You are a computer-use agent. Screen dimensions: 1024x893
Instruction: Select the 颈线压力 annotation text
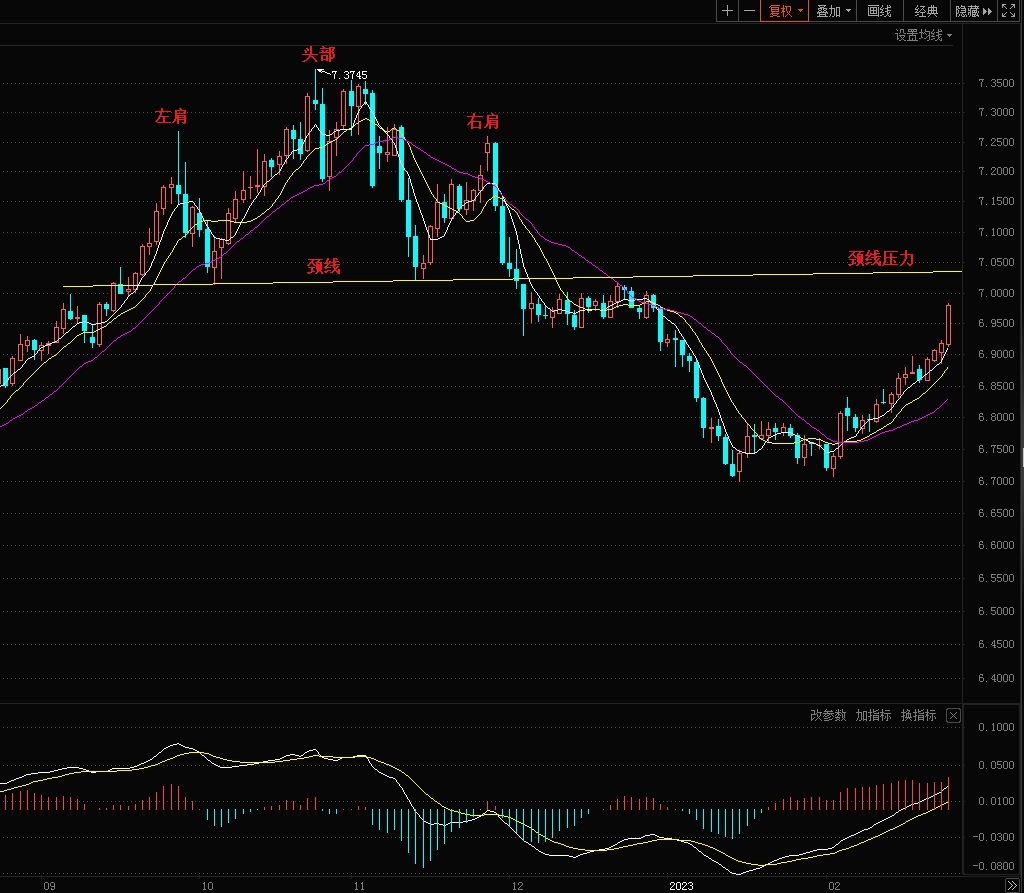[880, 259]
